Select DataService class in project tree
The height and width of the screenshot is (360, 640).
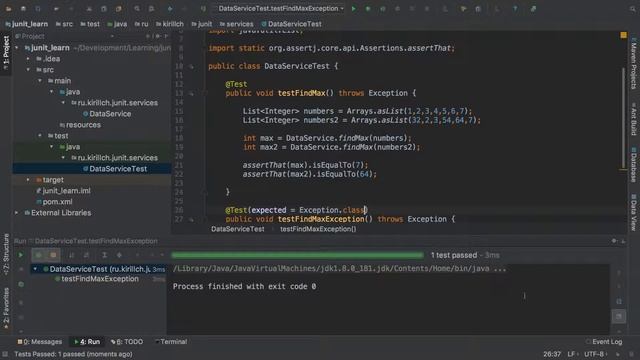click(107, 114)
